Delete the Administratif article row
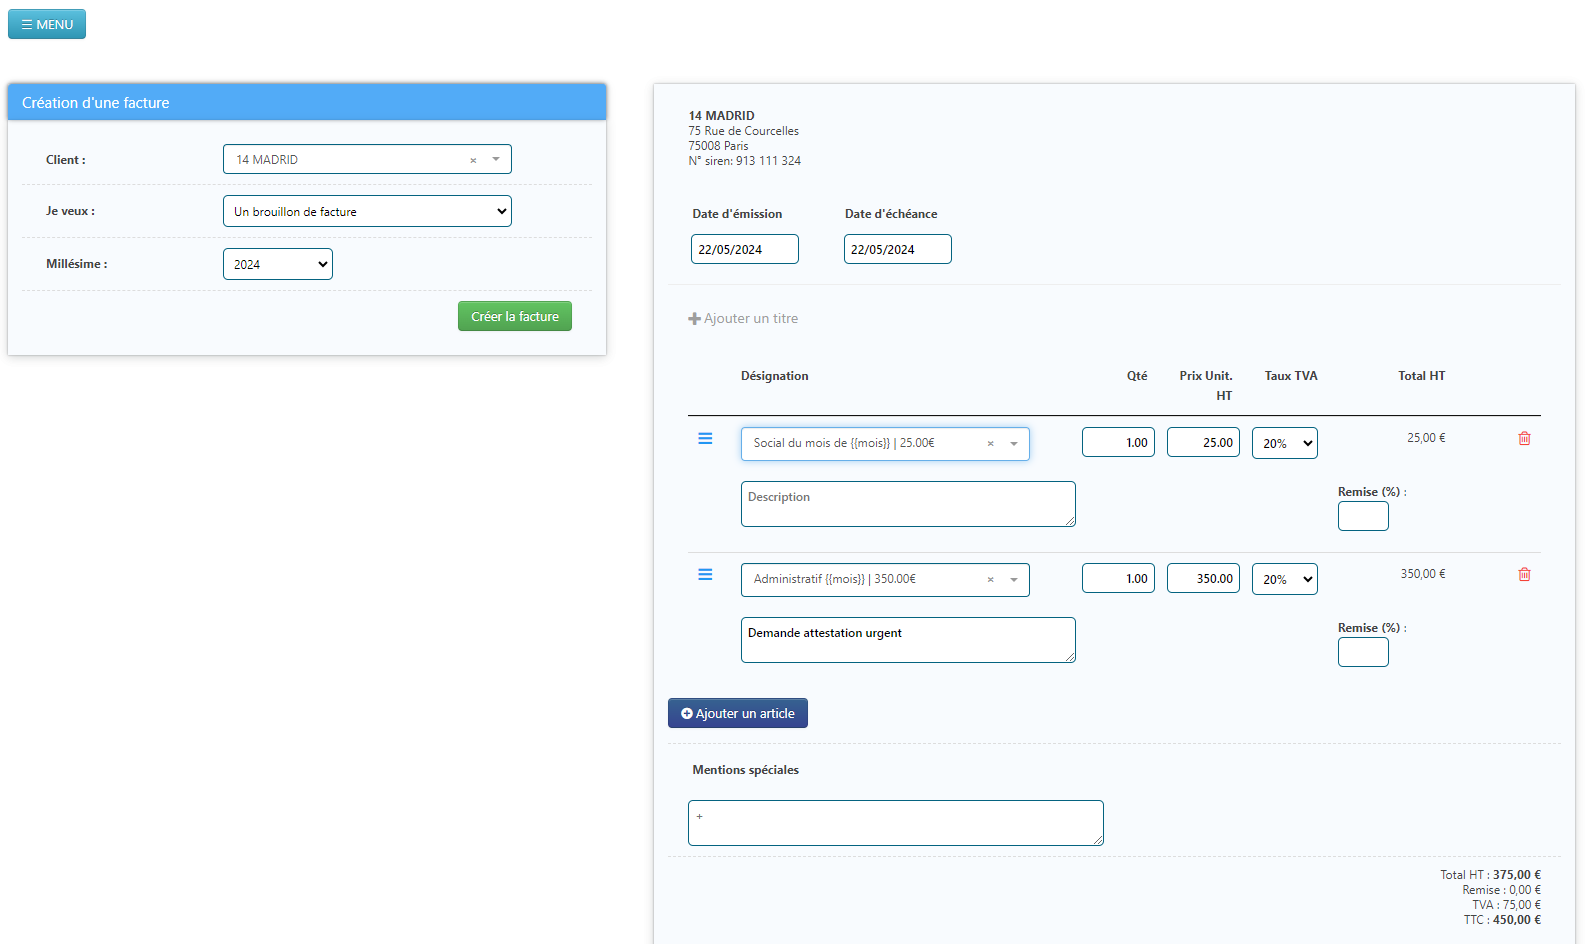Image resolution: width=1587 pixels, height=944 pixels. 1524,575
